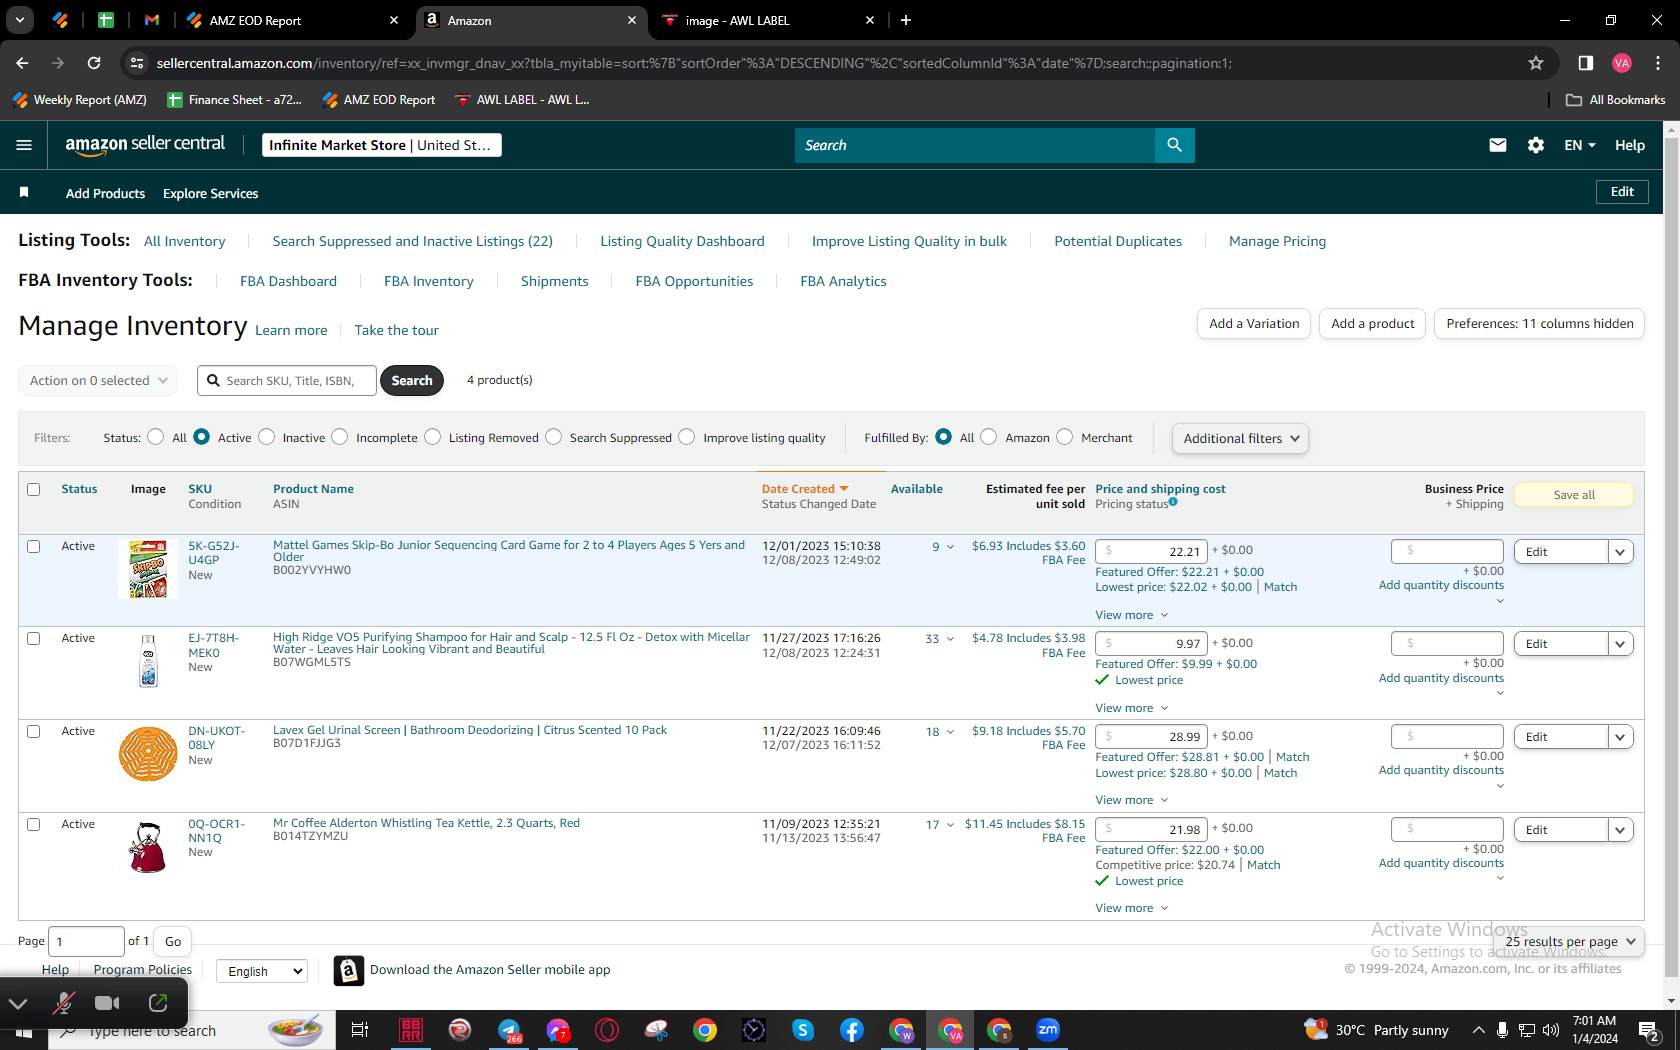Select the Mr Coffee Tea Kettle row checkbox

pos(34,825)
